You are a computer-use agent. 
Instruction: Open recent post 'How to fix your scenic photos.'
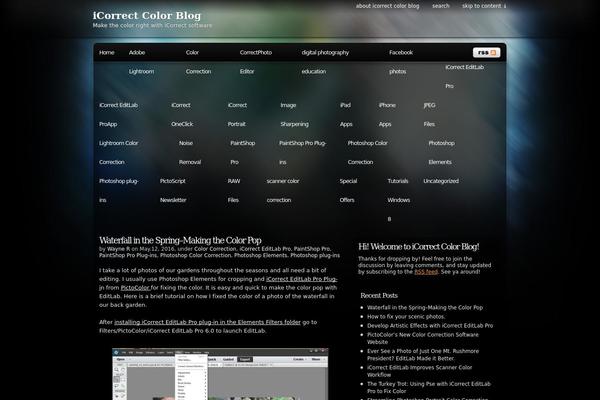[406, 317]
